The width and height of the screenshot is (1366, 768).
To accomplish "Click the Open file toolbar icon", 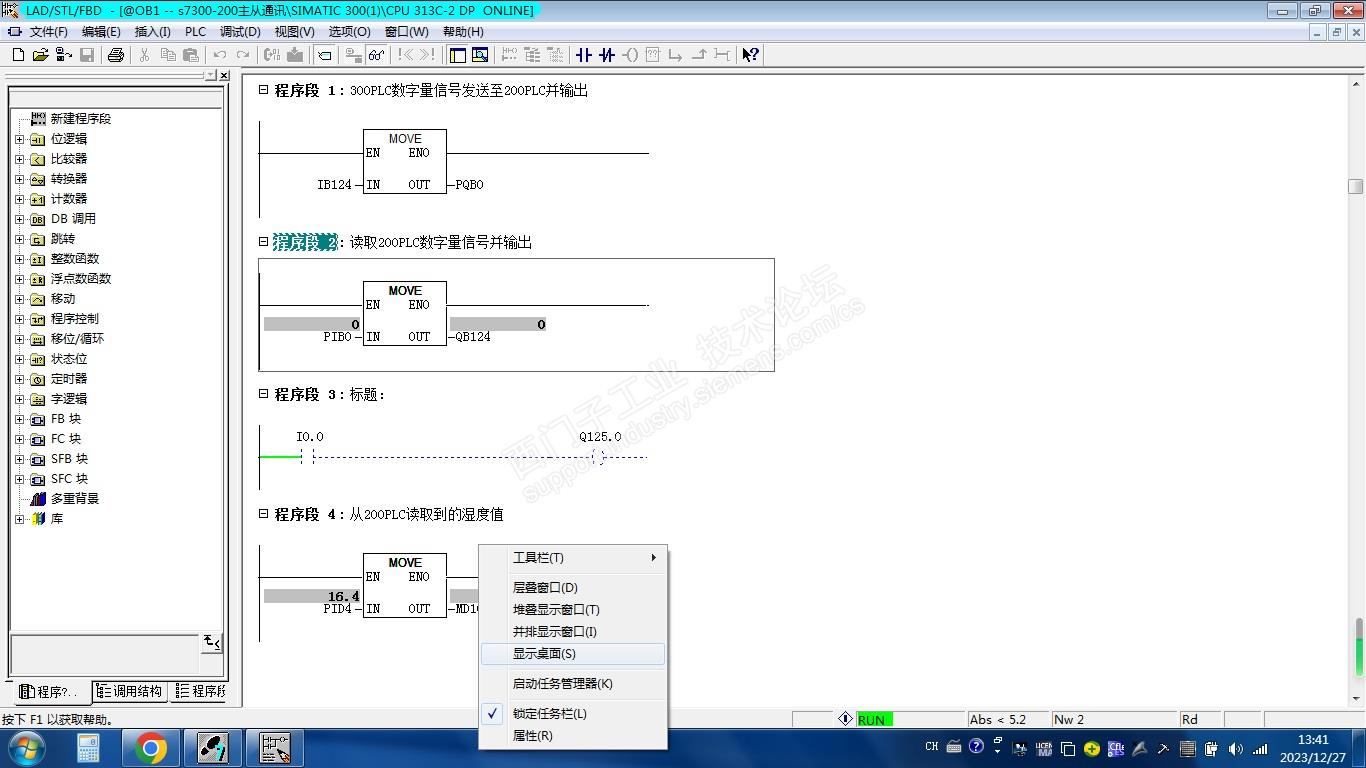I will (x=40, y=55).
